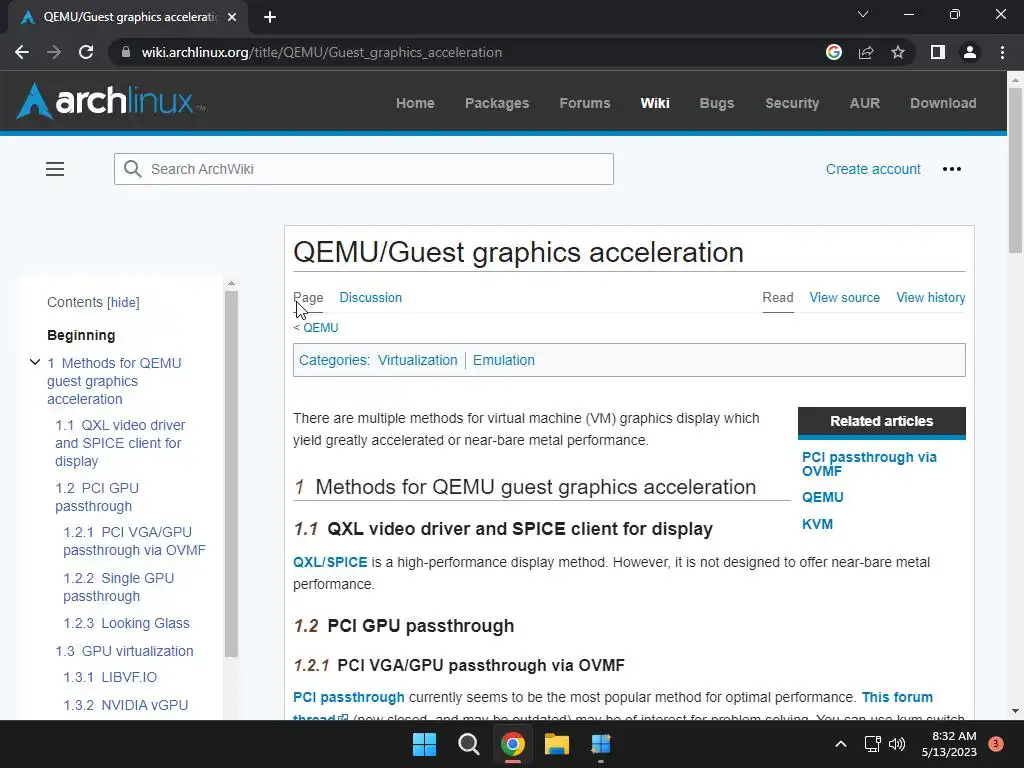Jump to 1.3.2 NVIDIA vGPU entry
The height and width of the screenshot is (768, 1024).
pos(125,705)
